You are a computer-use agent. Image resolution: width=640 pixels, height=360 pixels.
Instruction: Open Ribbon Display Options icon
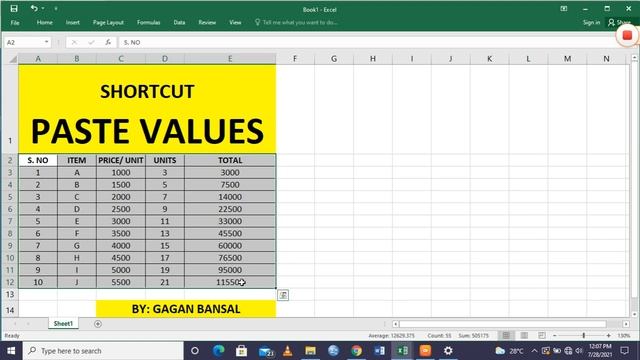tap(564, 9)
